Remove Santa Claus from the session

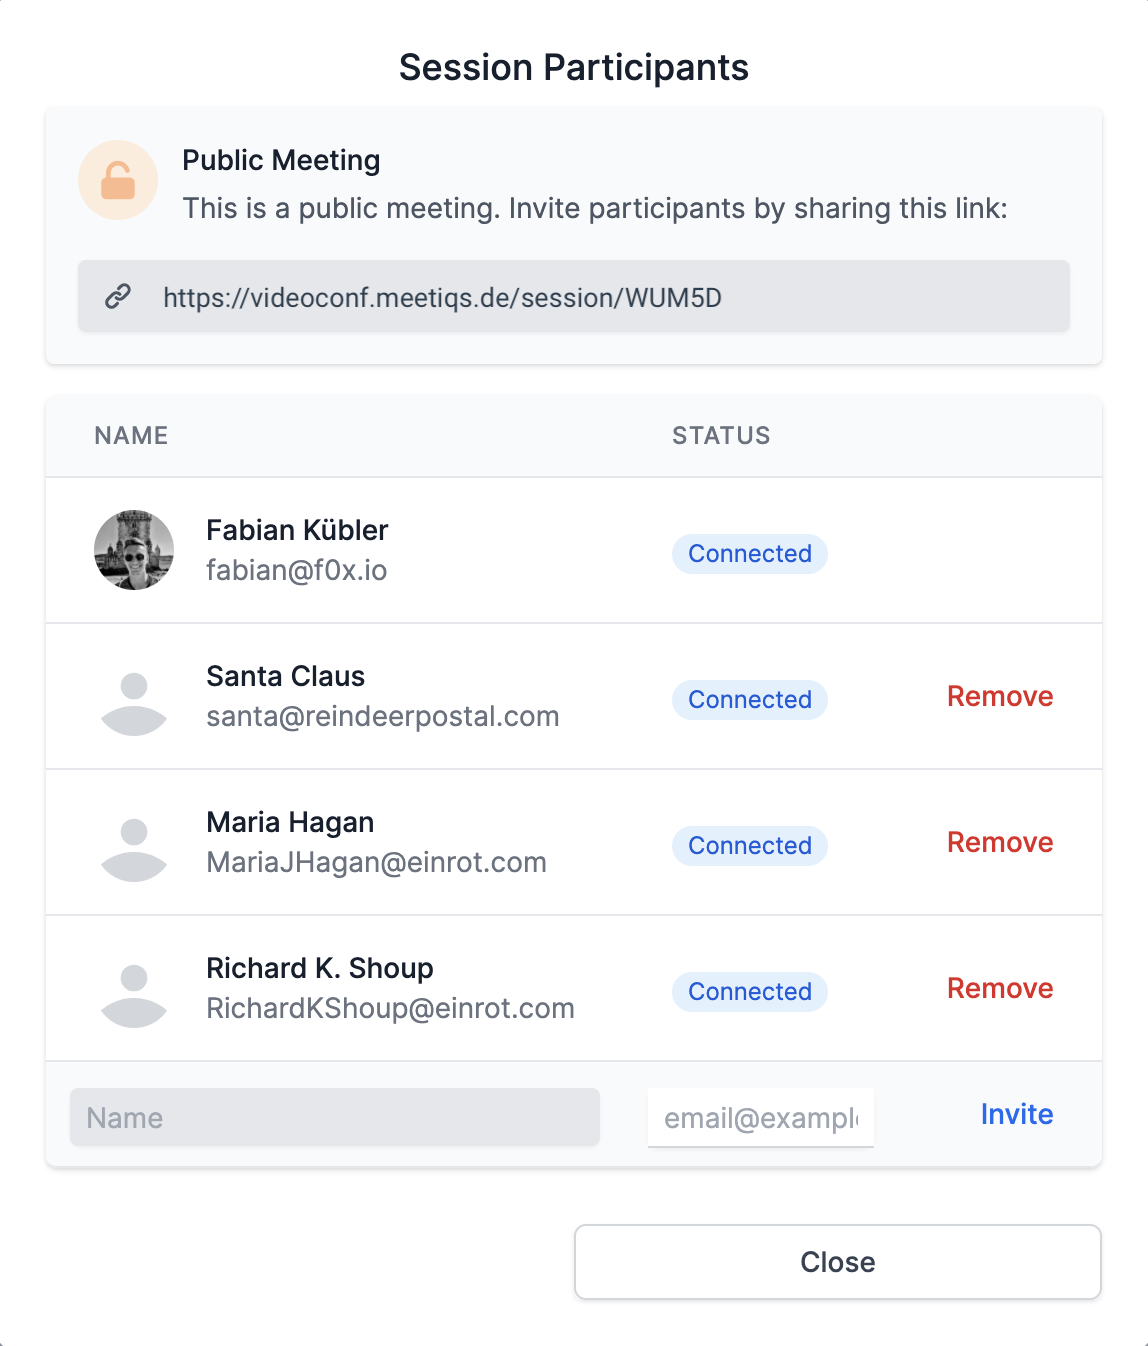(1000, 696)
